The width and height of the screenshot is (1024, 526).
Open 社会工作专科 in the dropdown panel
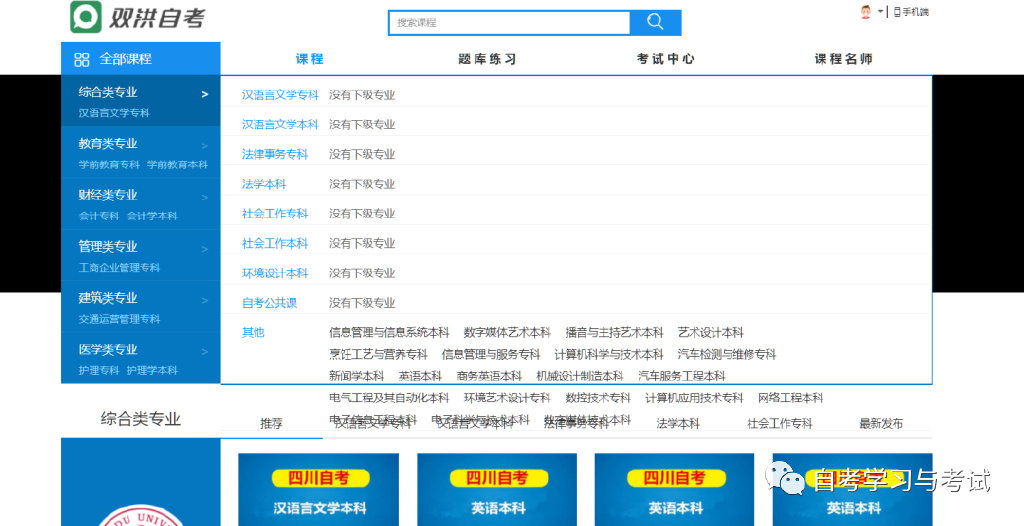coord(275,214)
